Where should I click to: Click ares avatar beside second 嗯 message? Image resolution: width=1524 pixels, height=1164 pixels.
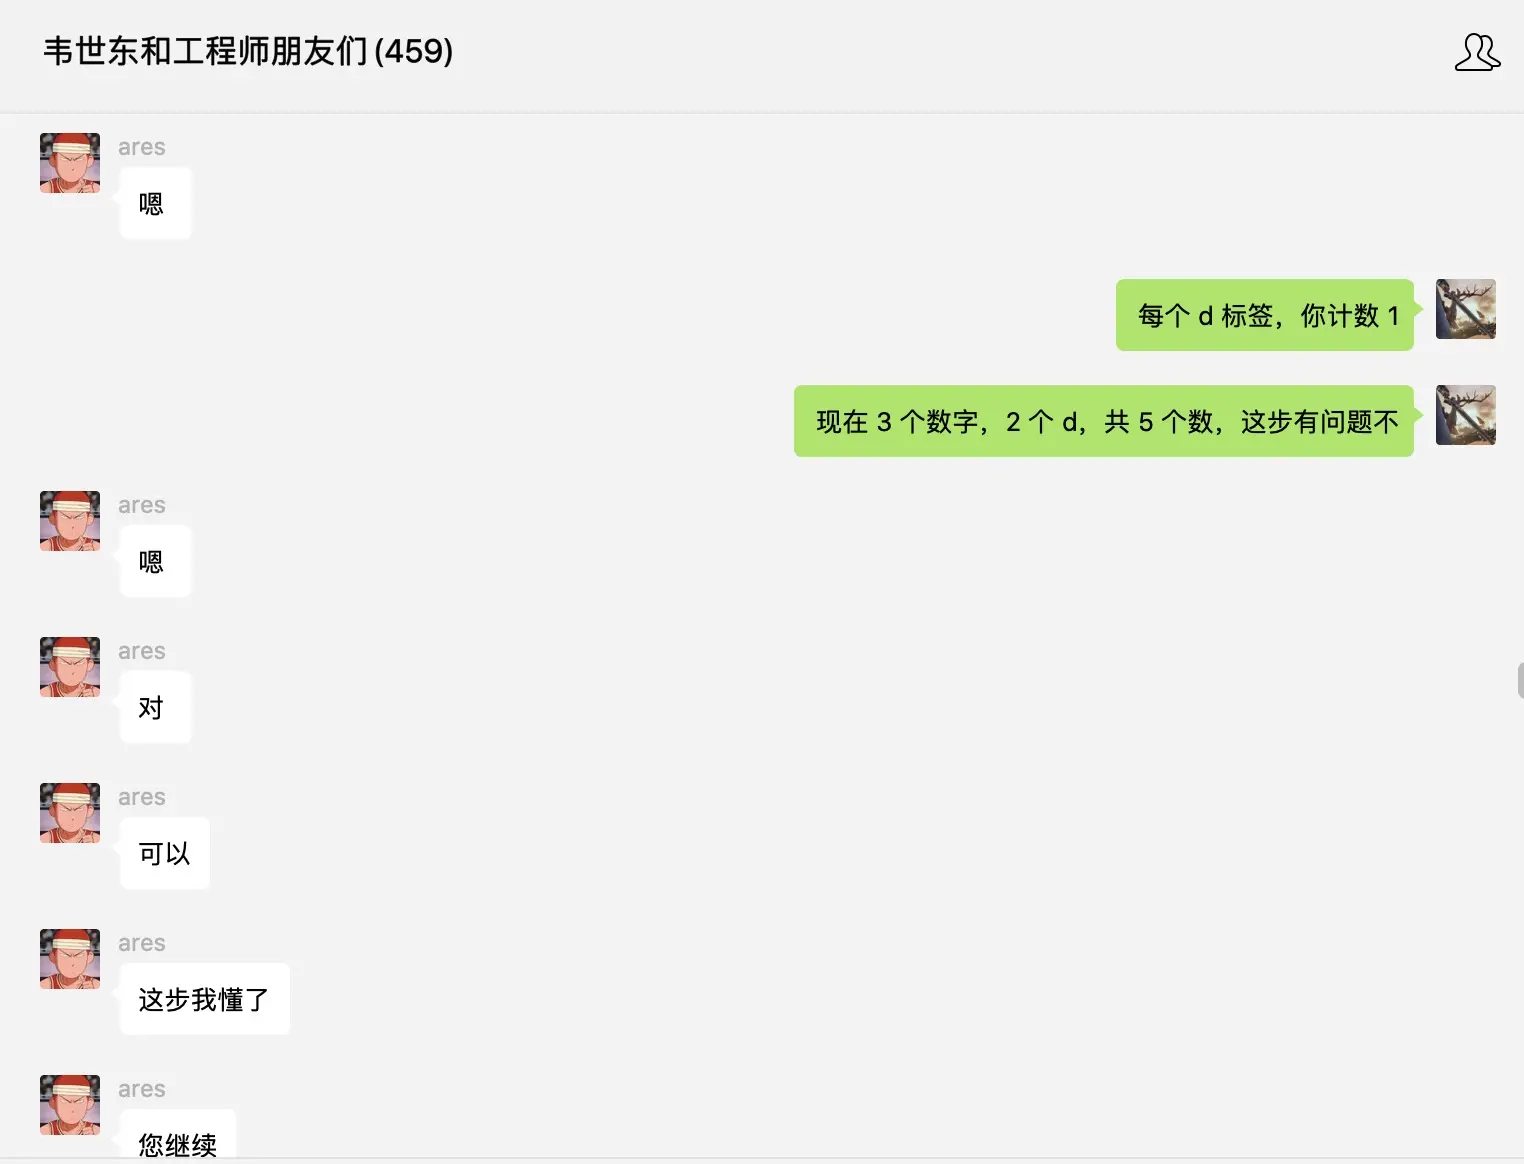click(70, 521)
